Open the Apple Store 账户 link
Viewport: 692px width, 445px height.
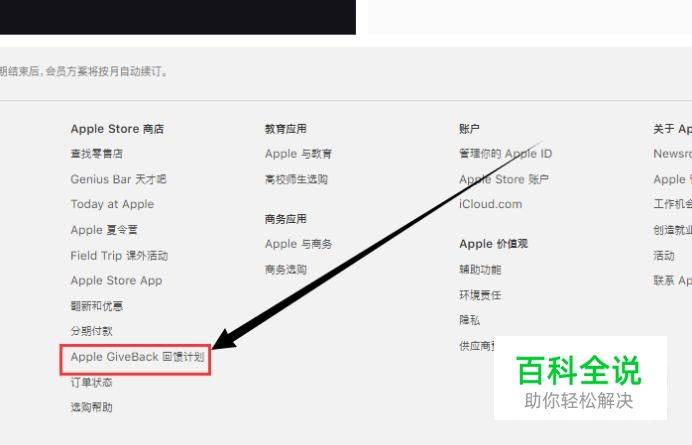(504, 179)
